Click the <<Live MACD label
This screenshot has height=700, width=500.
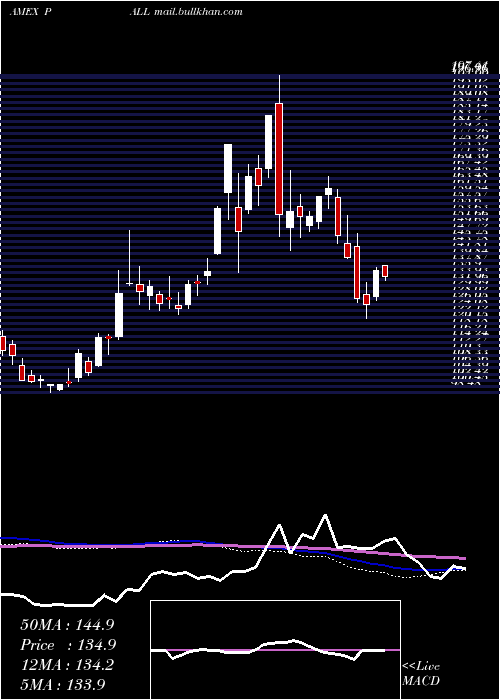pyautogui.click(x=421, y=674)
